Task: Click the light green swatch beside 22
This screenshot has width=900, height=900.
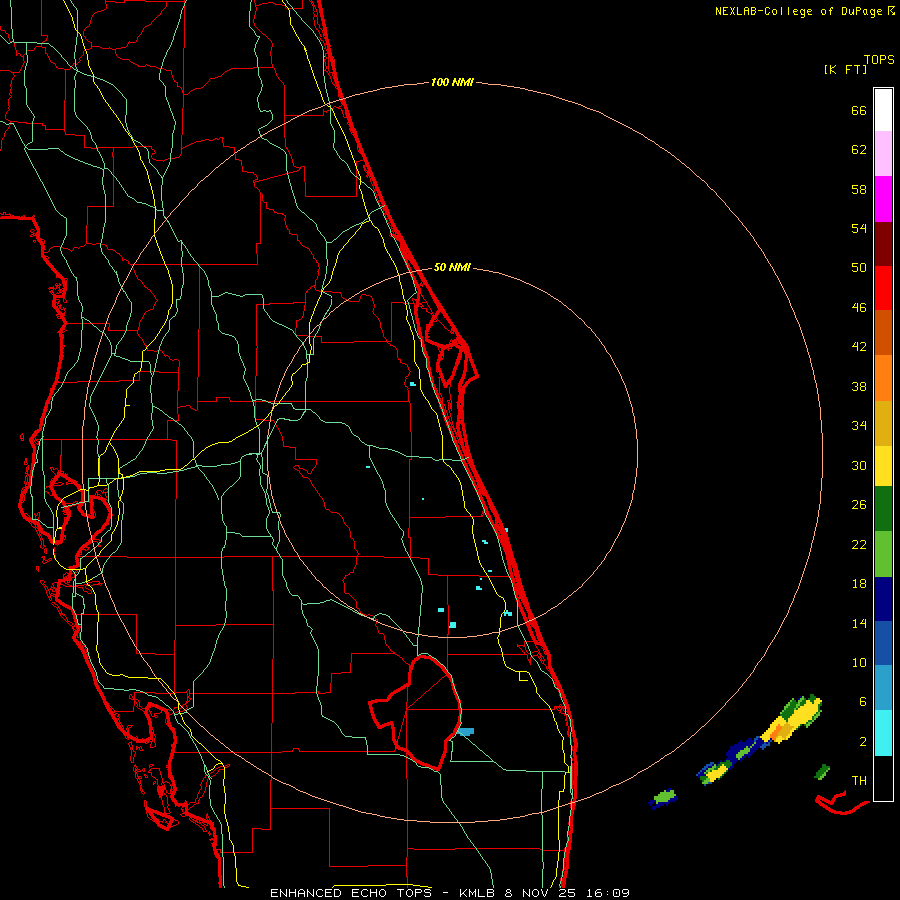Action: [883, 554]
